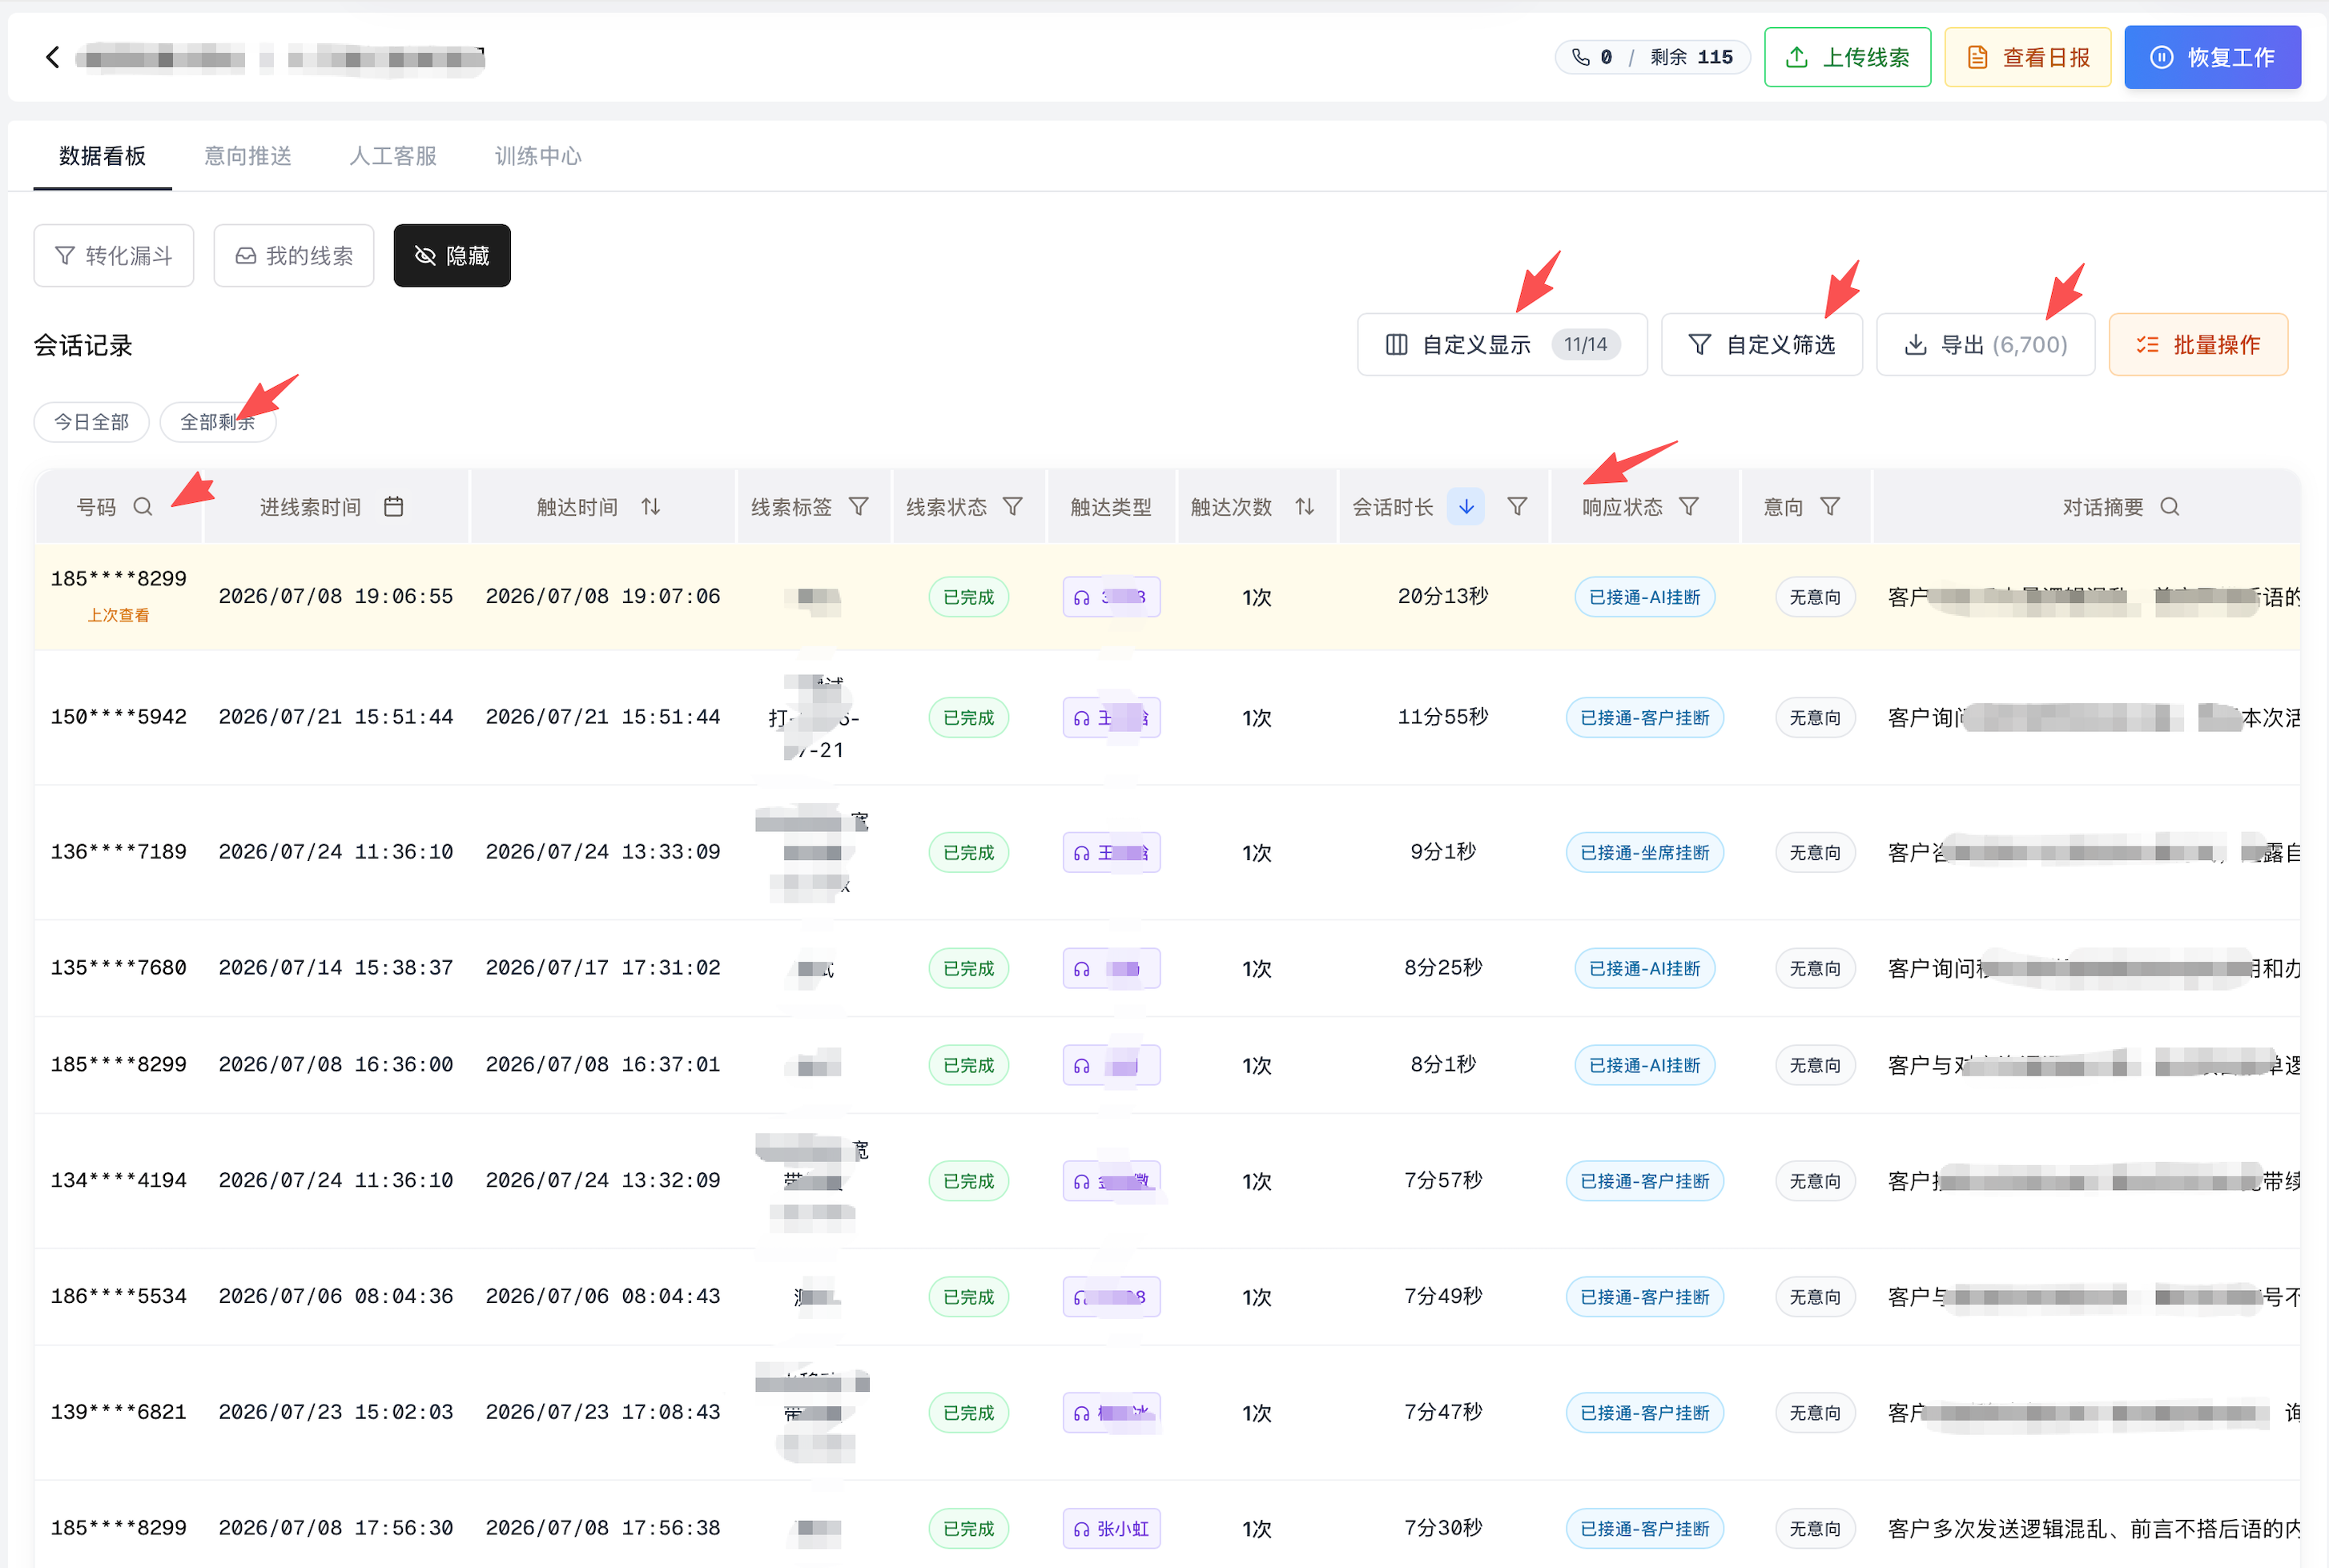Click touch time 2026/07/17 17:31:02

tap(603, 968)
